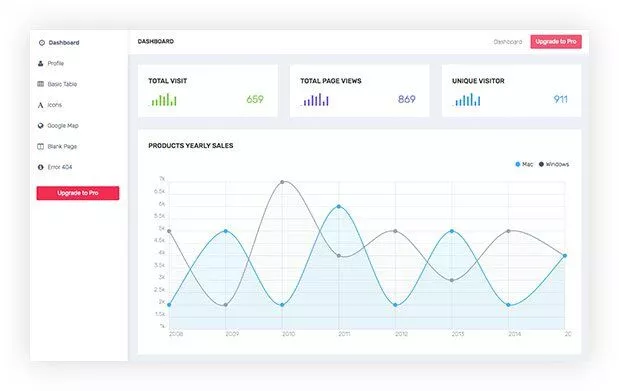Viewport: 619px width, 391px height.
Task: Click the Mac data point at 2014
Action: (508, 305)
